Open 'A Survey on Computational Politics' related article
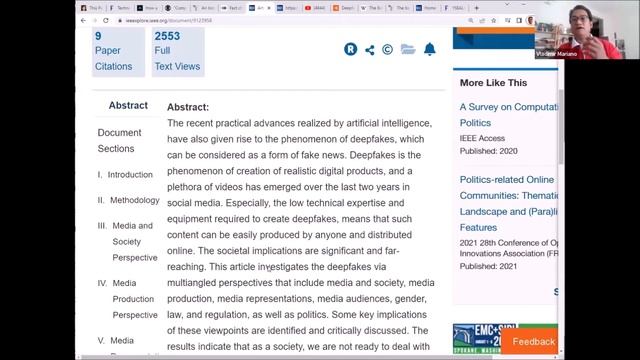The height and width of the screenshot is (360, 640). pos(509,115)
